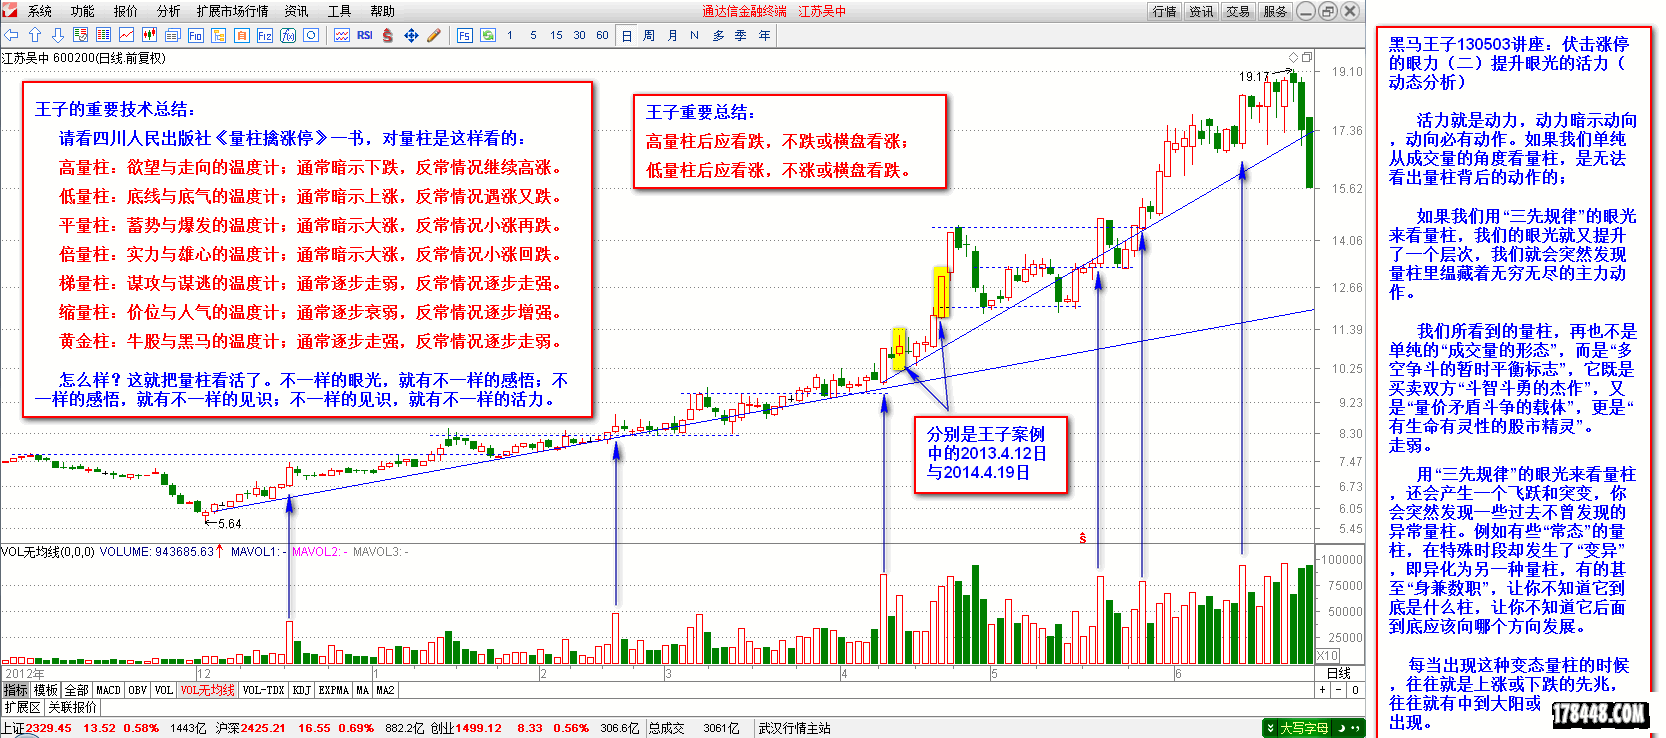Image resolution: width=1666 pixels, height=738 pixels.
Task: Click the red S marker on the chart
Action: (1082, 538)
